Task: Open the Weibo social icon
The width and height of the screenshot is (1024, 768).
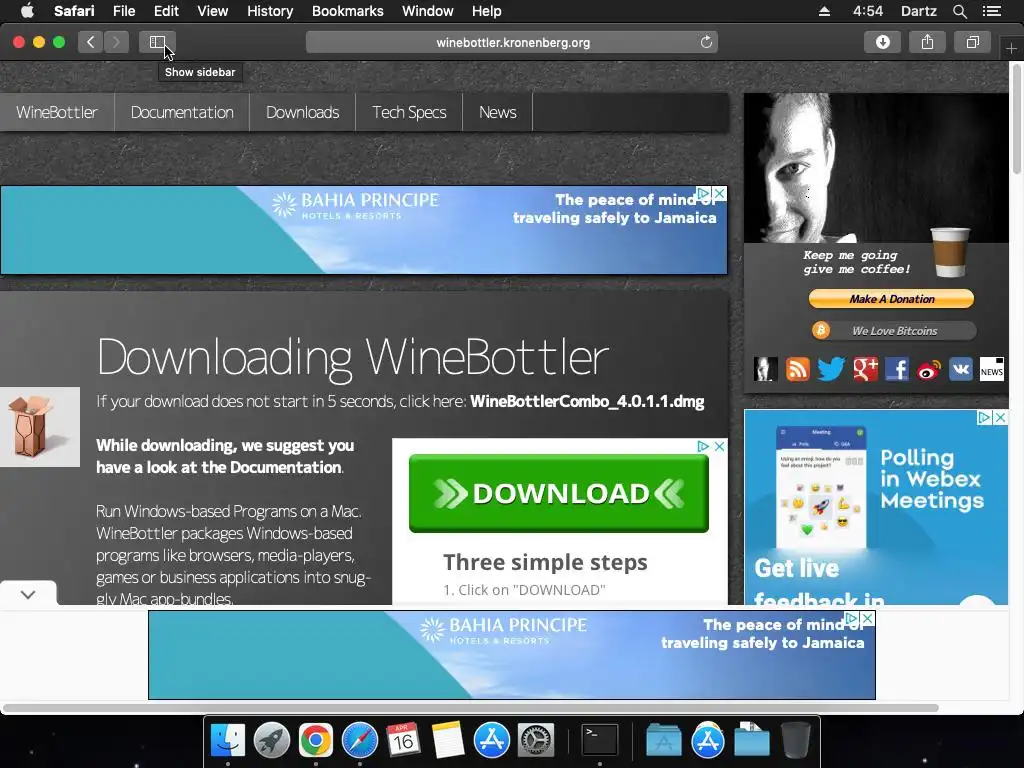Action: point(929,369)
